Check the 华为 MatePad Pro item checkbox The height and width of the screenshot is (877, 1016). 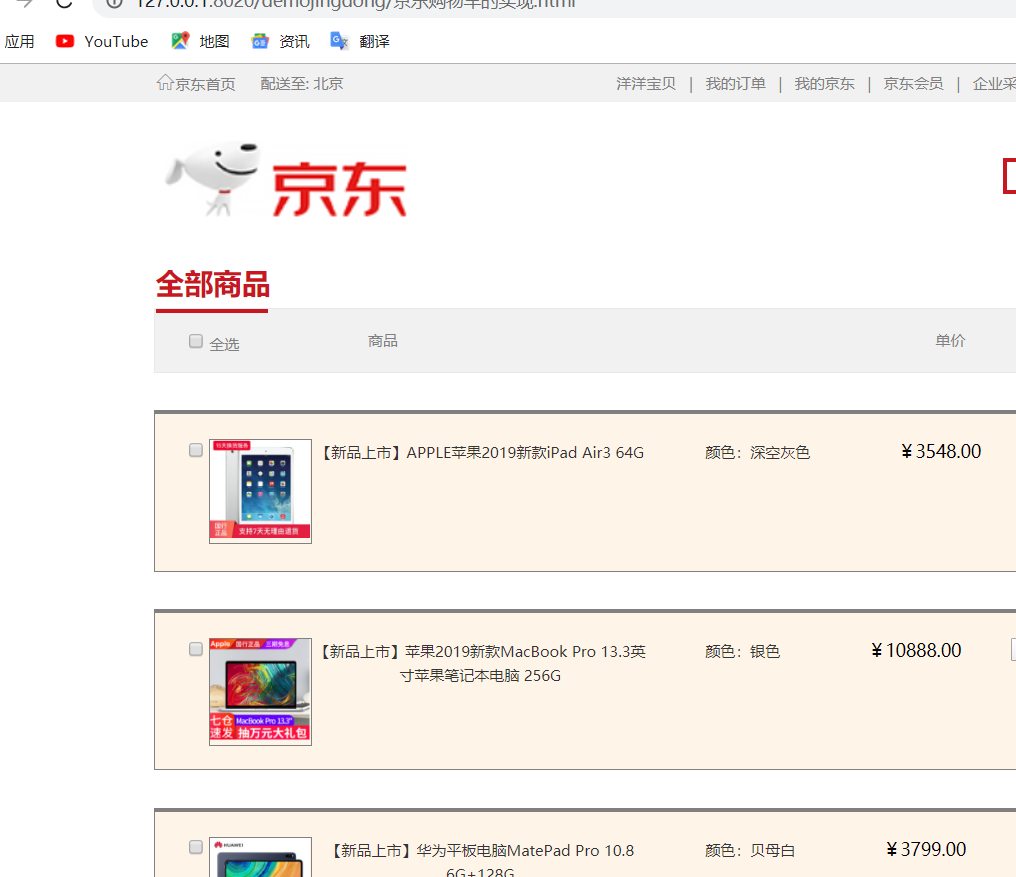point(196,847)
